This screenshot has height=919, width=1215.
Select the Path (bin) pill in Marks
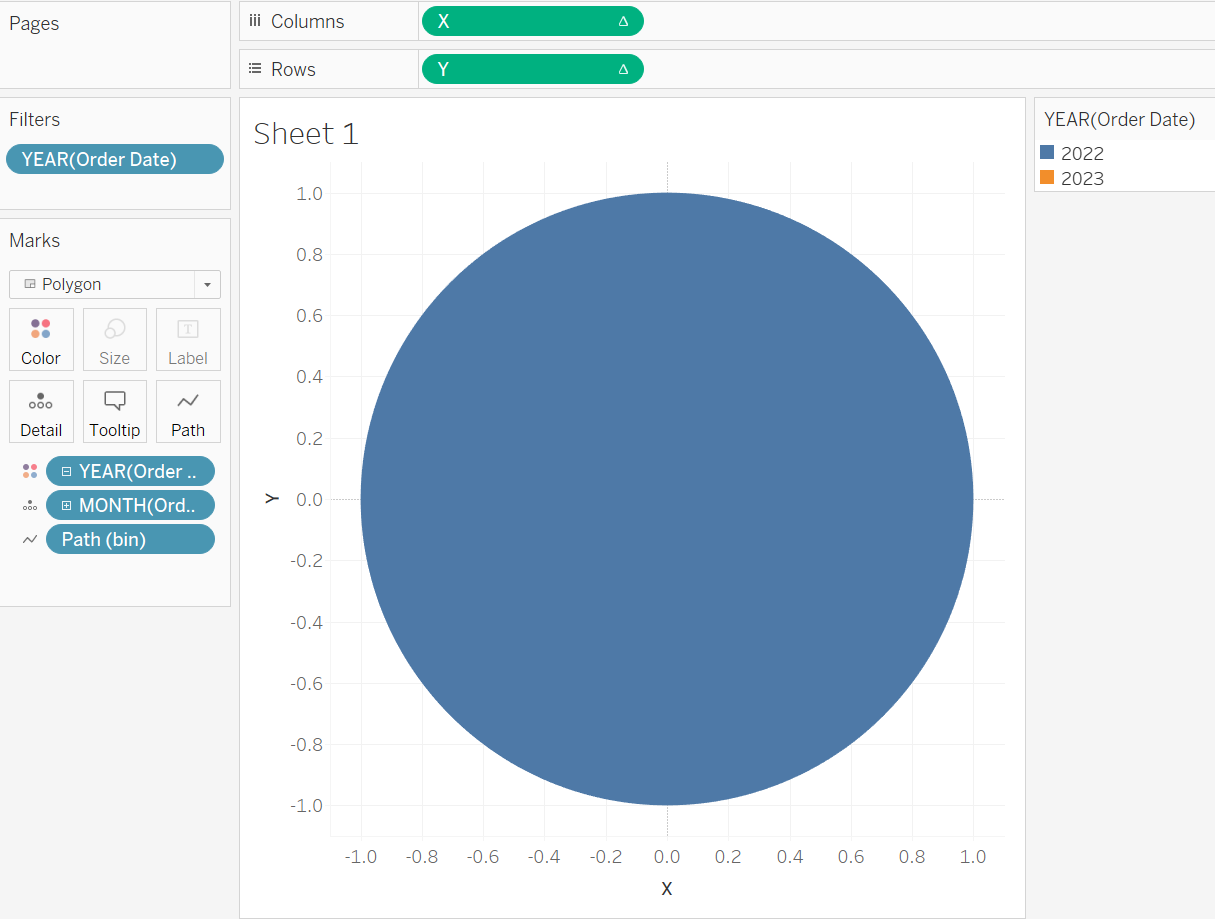(x=130, y=539)
